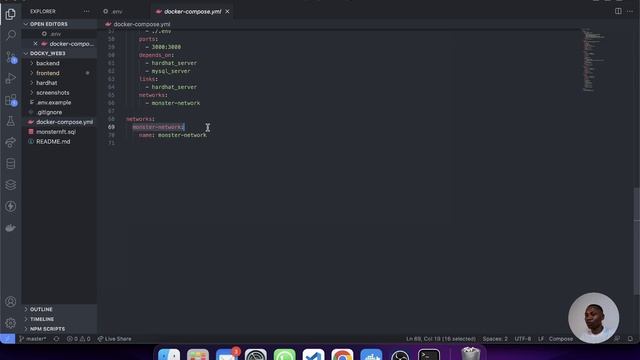The width and height of the screenshot is (640, 360).
Task: Change indentation via Spaces: 2
Action: (495, 339)
